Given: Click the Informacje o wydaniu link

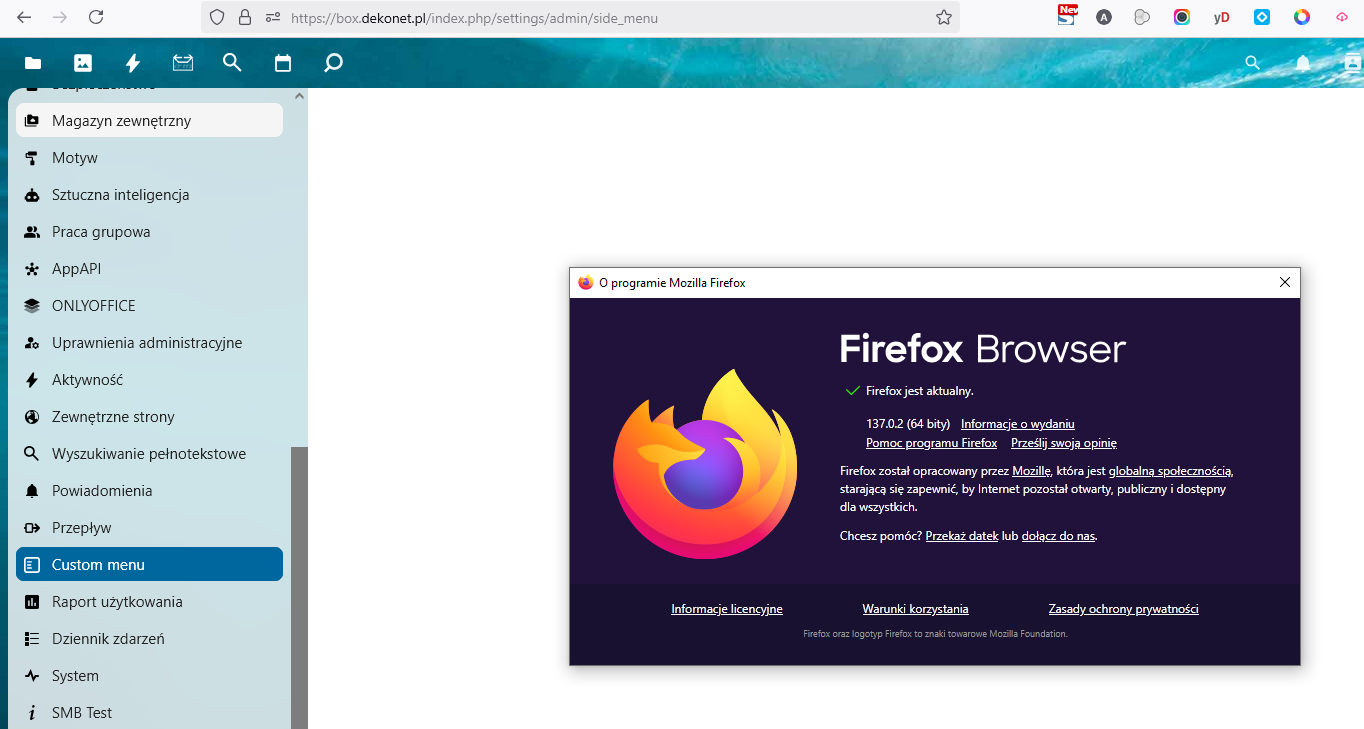Looking at the screenshot, I should point(1017,424).
